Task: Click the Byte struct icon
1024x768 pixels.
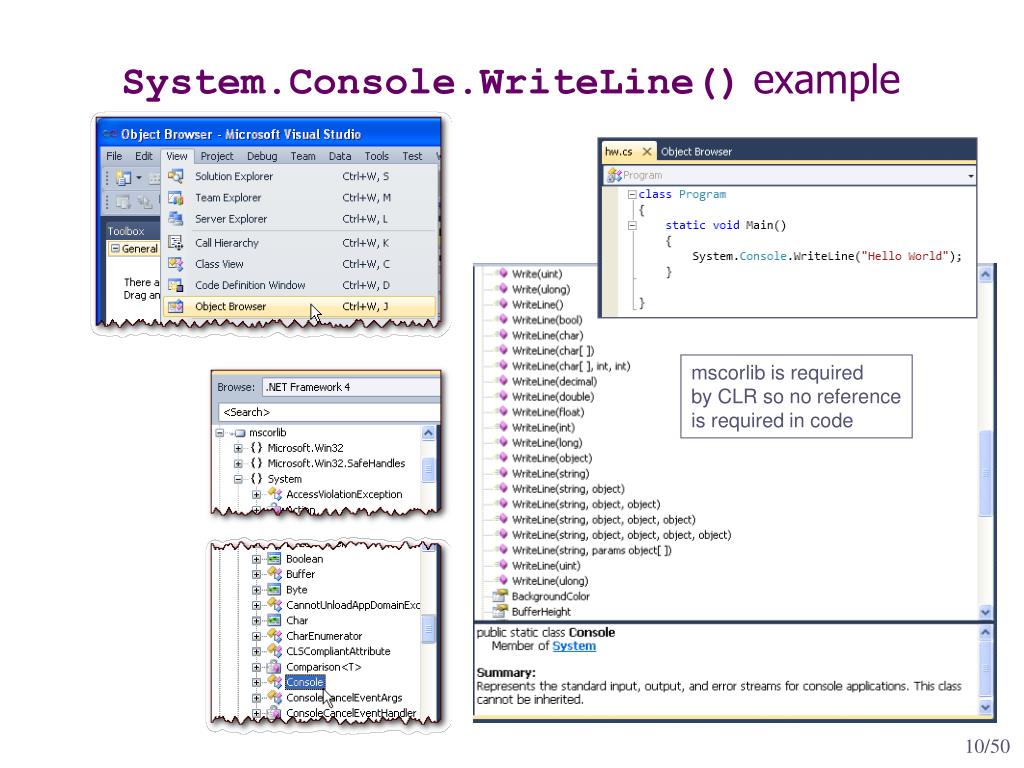Action: click(x=275, y=590)
